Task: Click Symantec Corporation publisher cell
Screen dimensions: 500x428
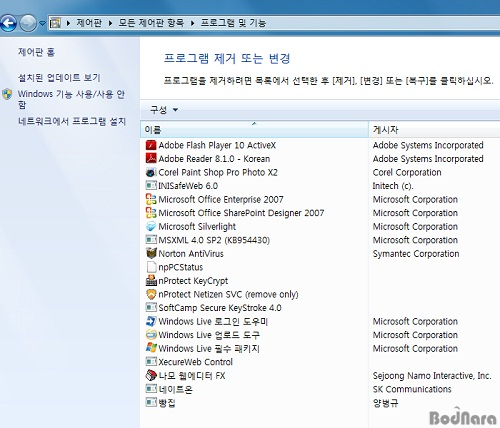Action: [416, 254]
